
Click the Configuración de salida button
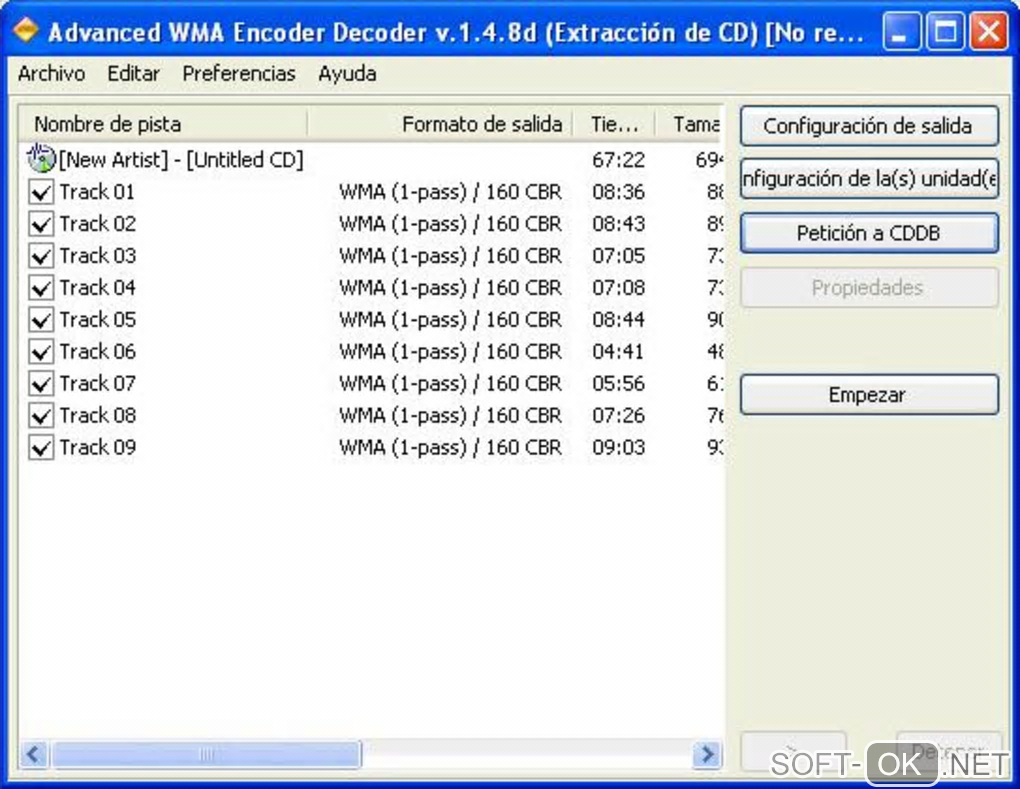[x=869, y=126]
